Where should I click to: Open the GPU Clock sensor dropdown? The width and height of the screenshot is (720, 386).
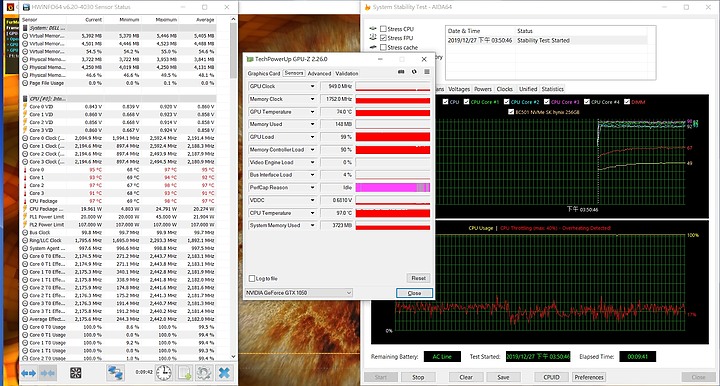(312, 86)
